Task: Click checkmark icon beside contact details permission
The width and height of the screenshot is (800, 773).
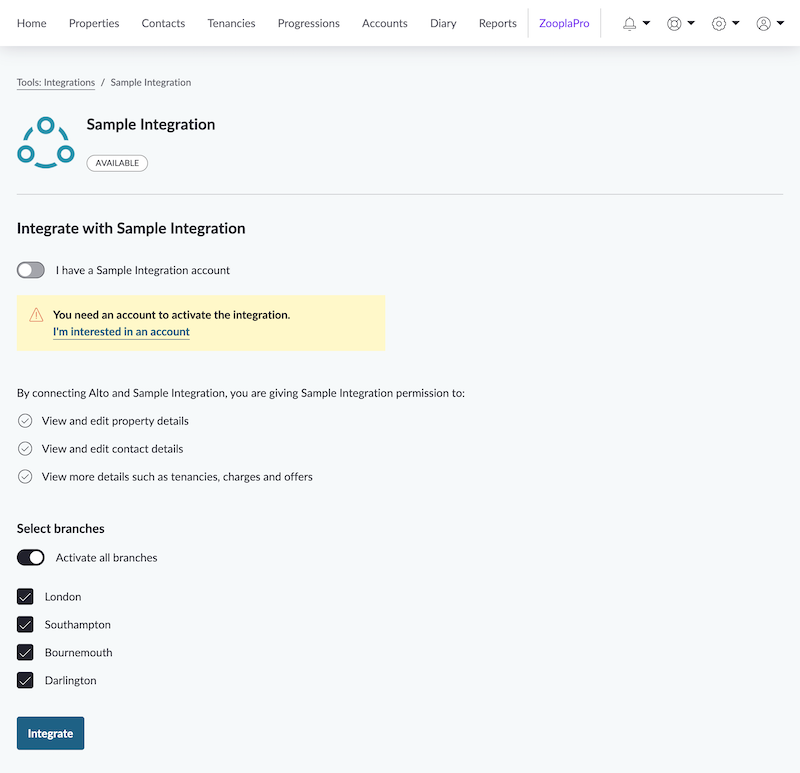Action: (x=25, y=449)
